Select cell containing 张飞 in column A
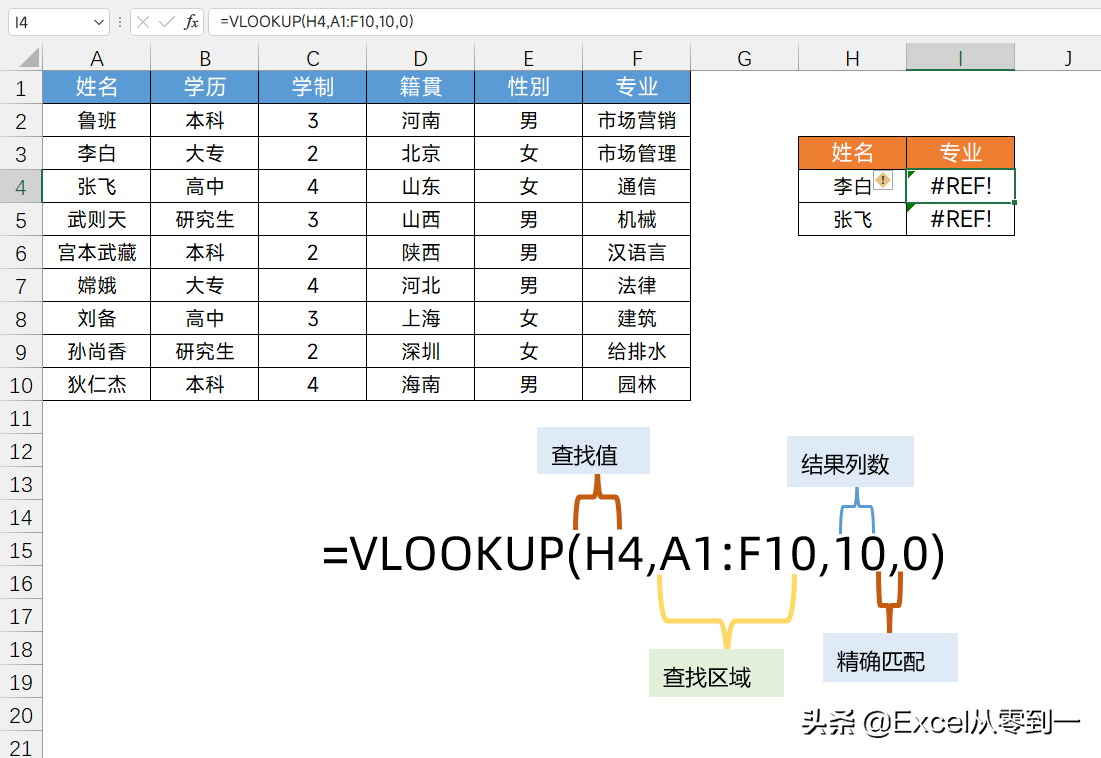1101x758 pixels. [97, 186]
